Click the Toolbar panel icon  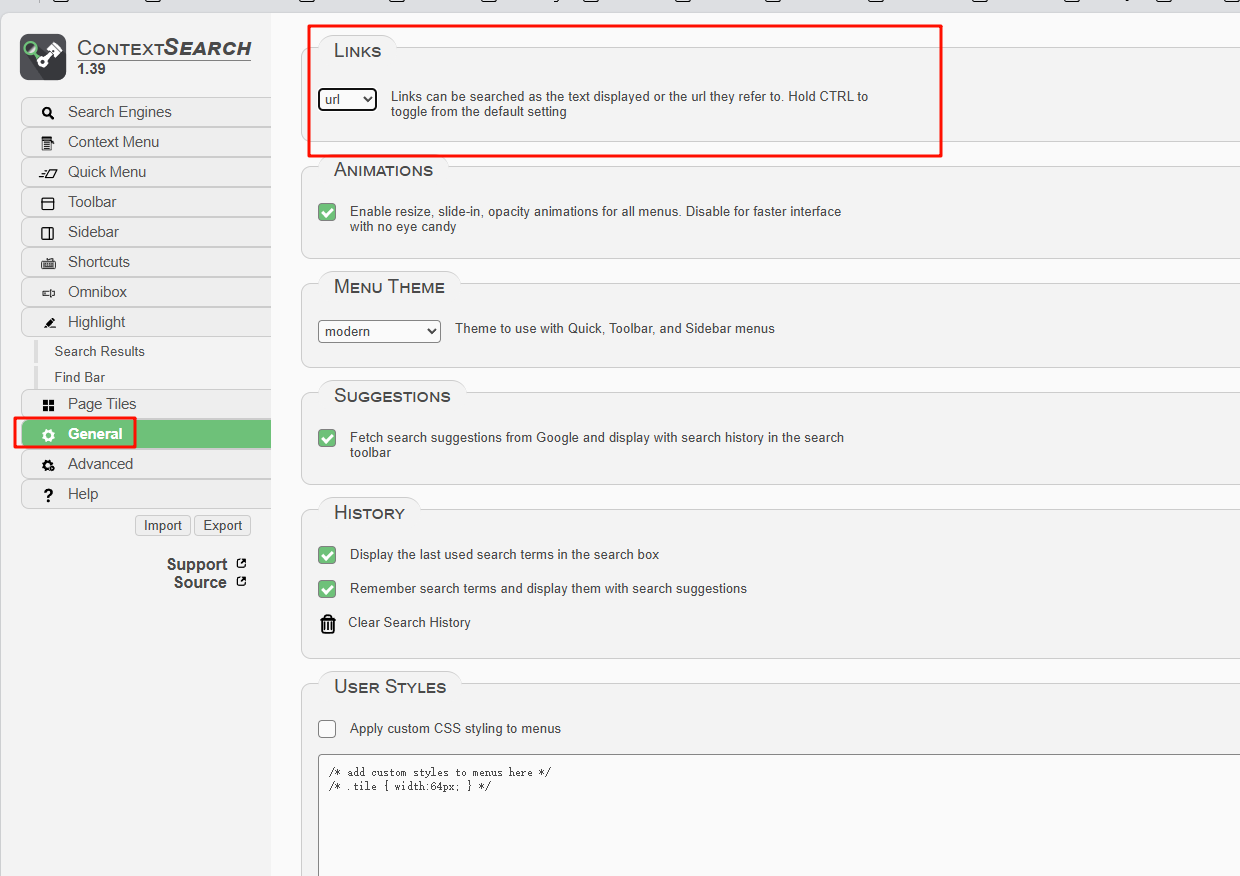[48, 203]
